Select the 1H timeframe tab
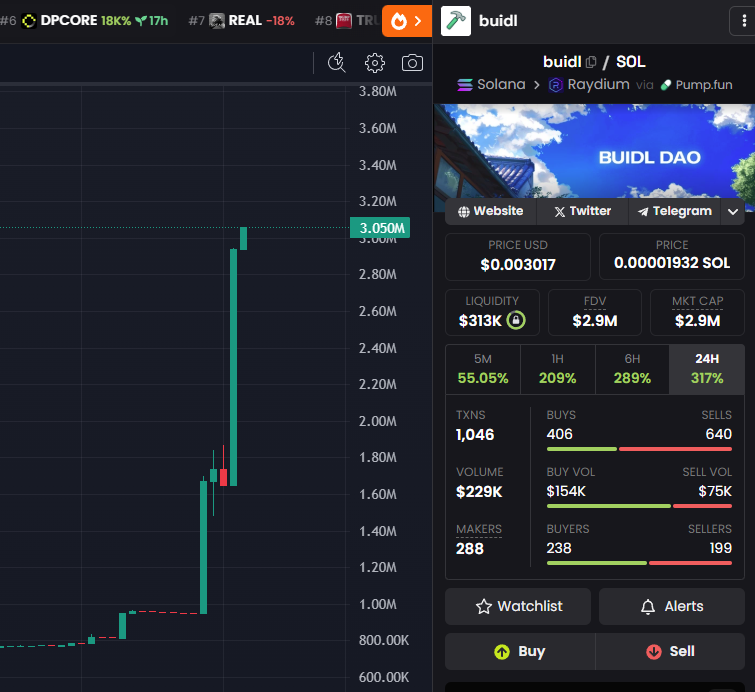The height and width of the screenshot is (692, 755). pyautogui.click(x=558, y=369)
